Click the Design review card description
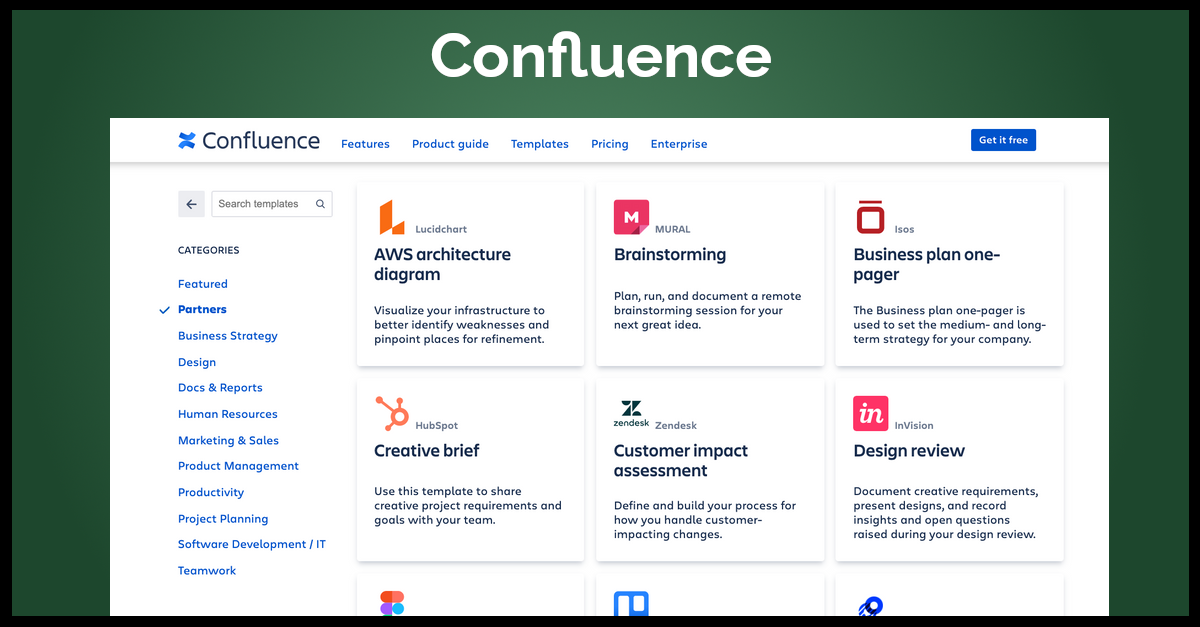The width and height of the screenshot is (1200, 627). click(946, 513)
